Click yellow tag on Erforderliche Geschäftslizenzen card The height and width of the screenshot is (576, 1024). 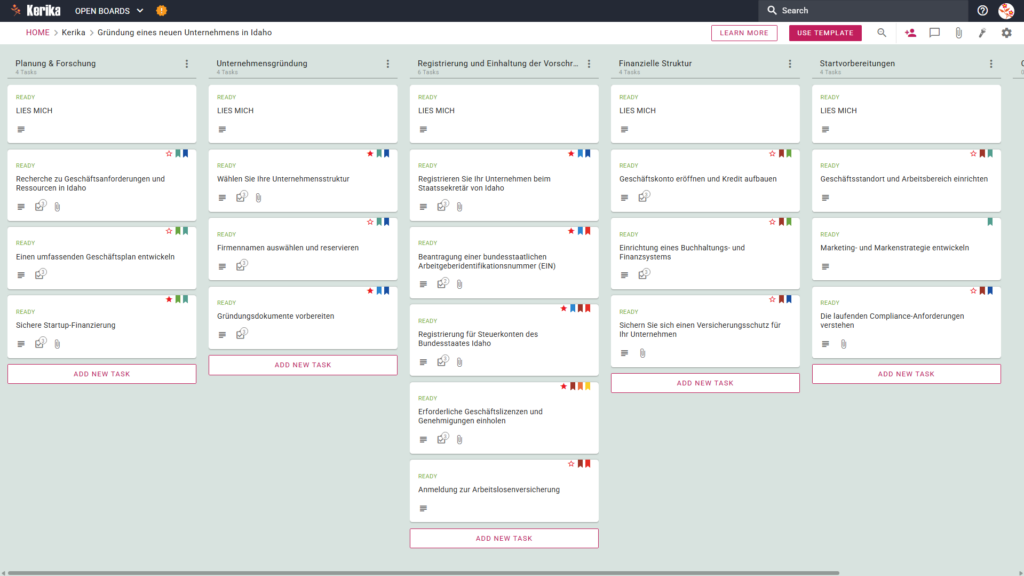pyautogui.click(x=588, y=386)
